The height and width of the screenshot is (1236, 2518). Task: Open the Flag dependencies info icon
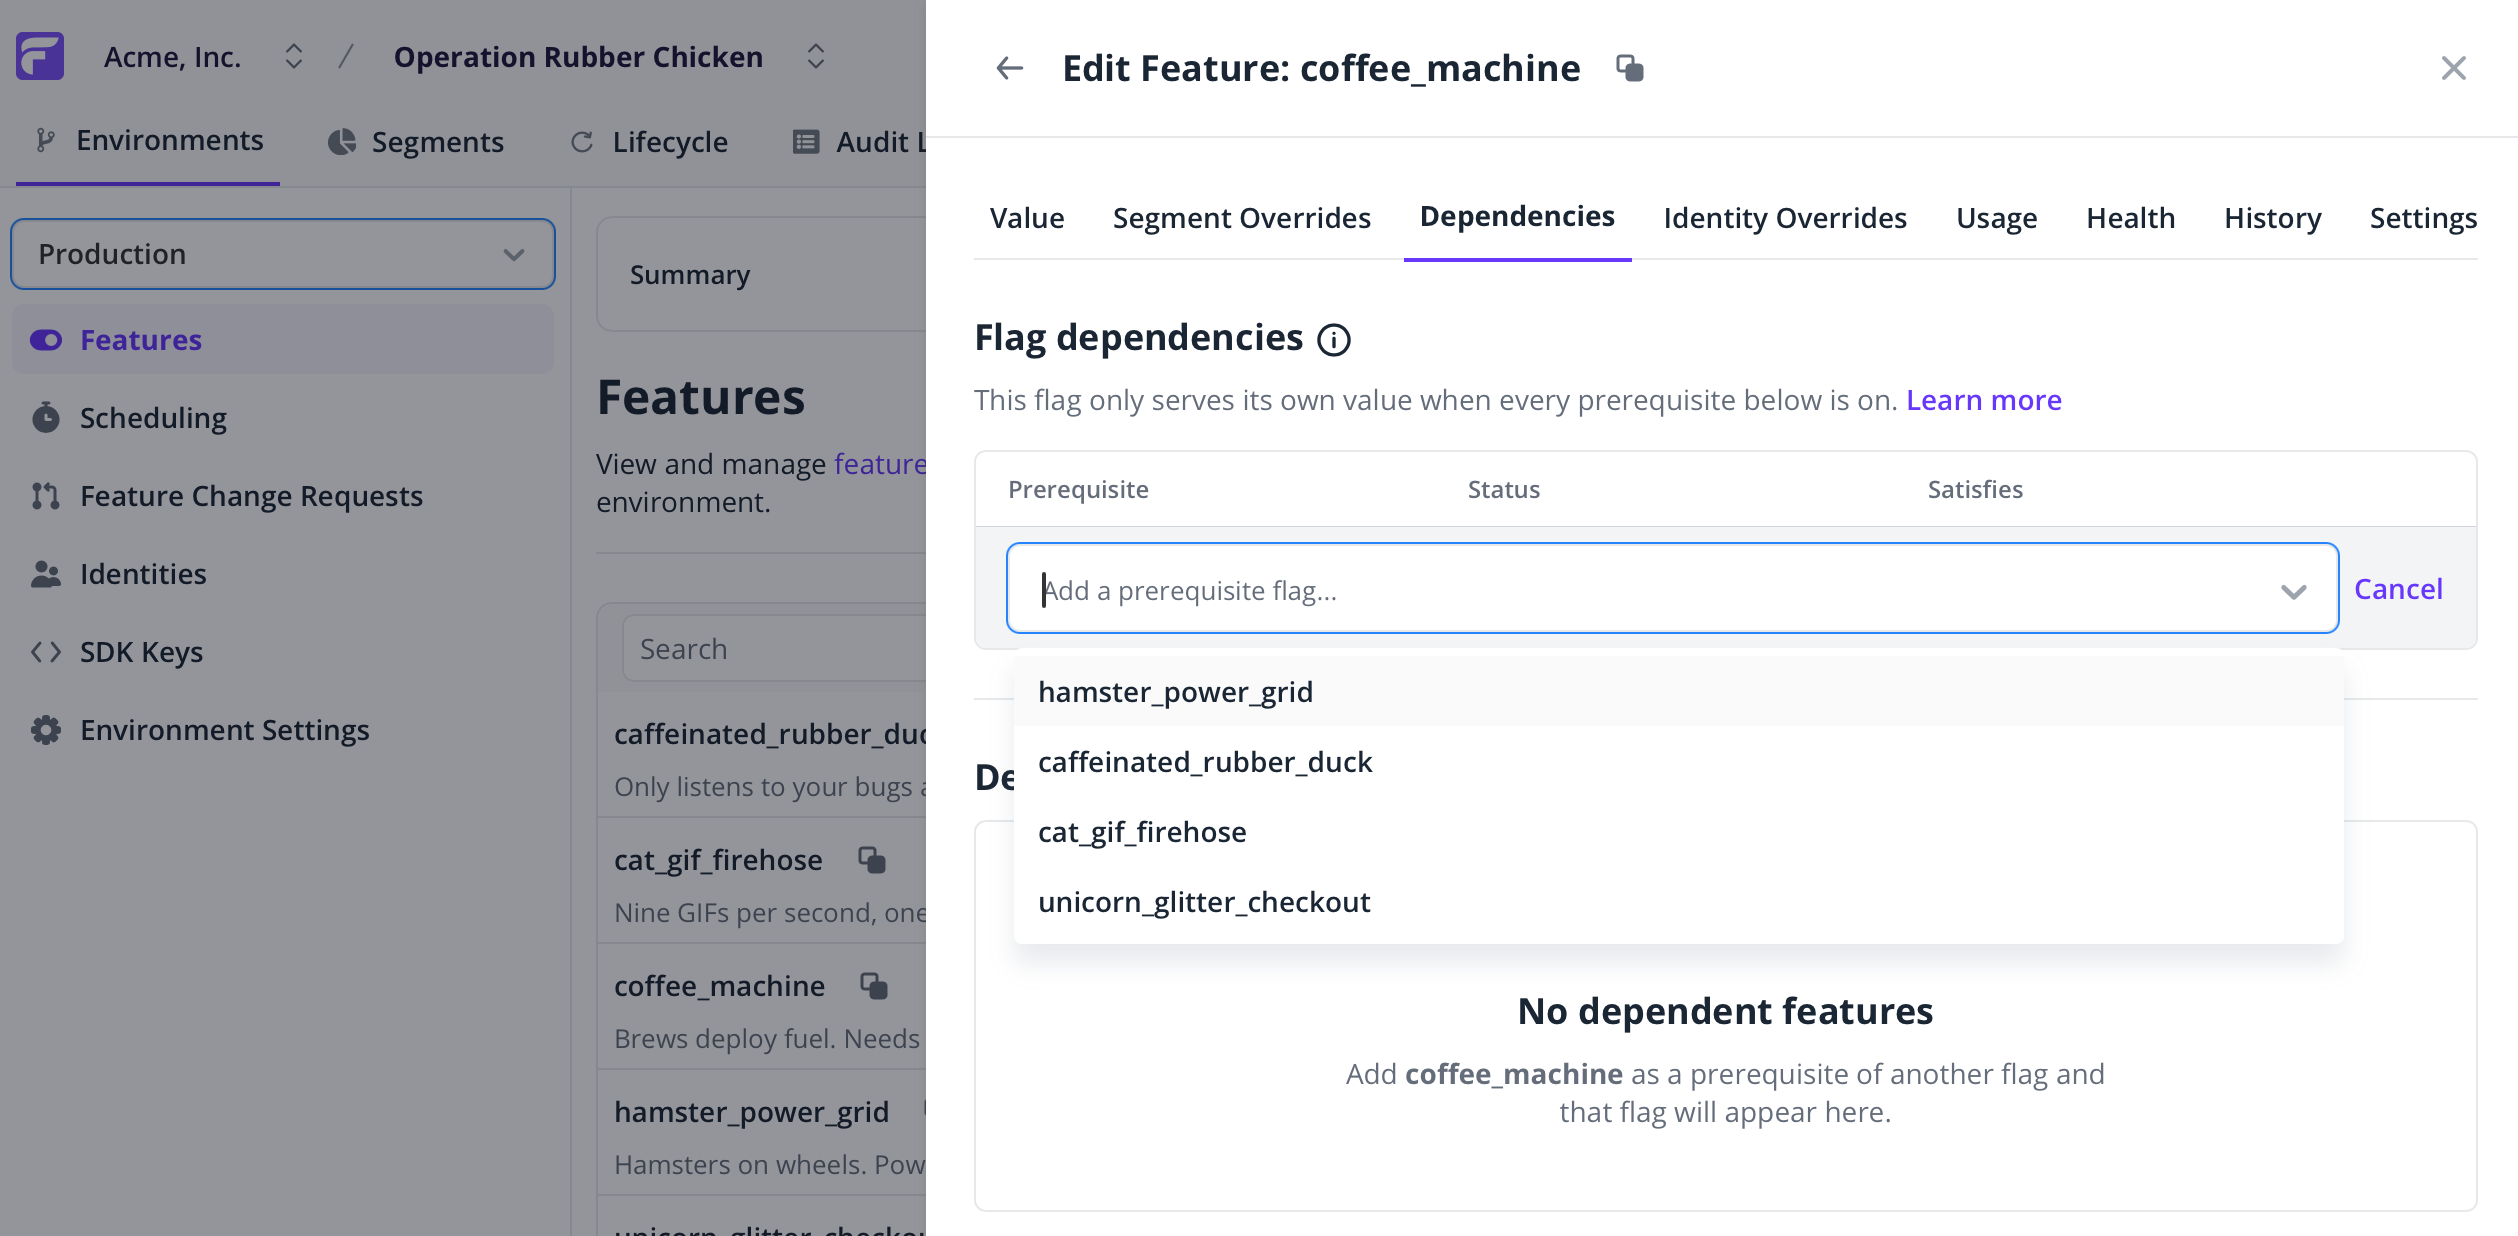pos(1334,340)
